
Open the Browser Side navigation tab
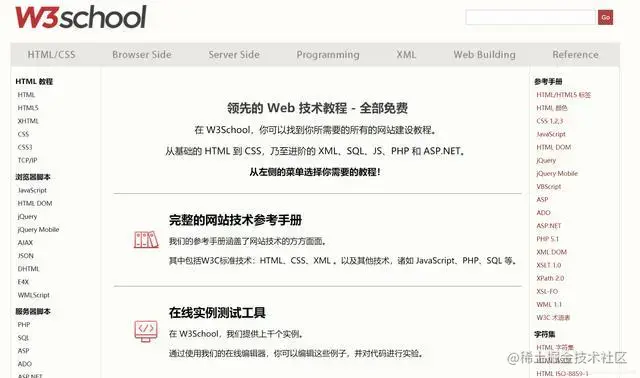(x=142, y=55)
